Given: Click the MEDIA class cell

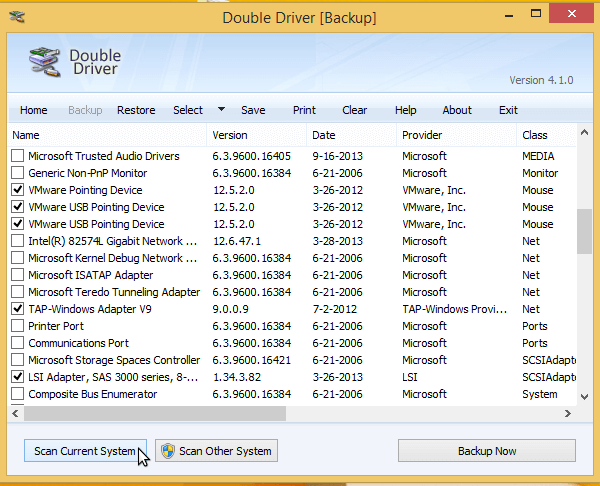Looking at the screenshot, I should [x=538, y=156].
